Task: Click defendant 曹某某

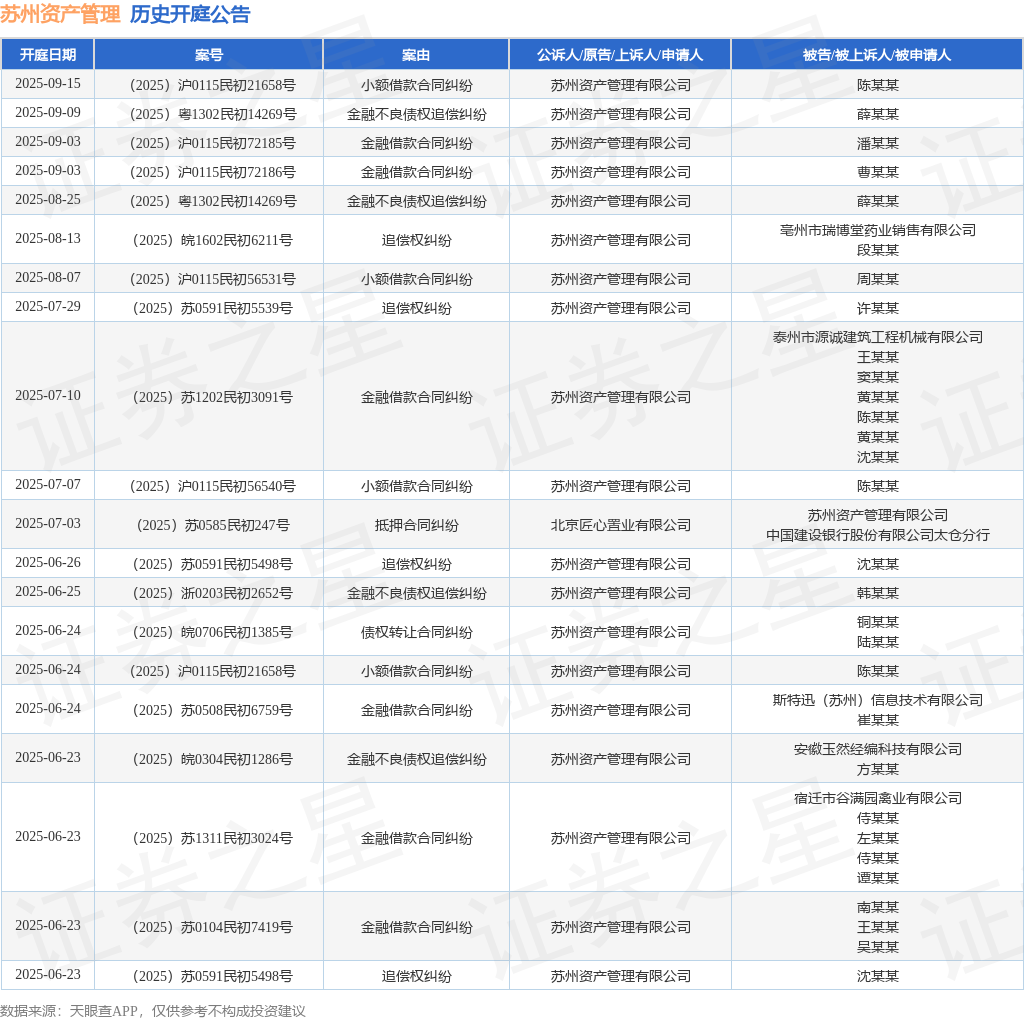Action: pos(878,172)
